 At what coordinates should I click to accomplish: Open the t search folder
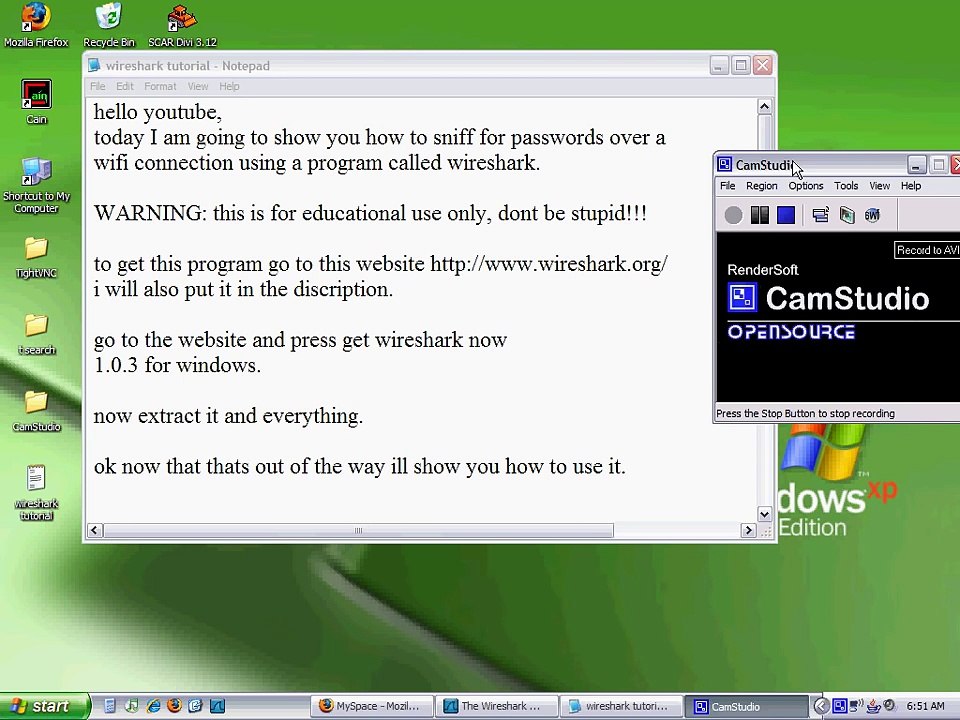36,334
